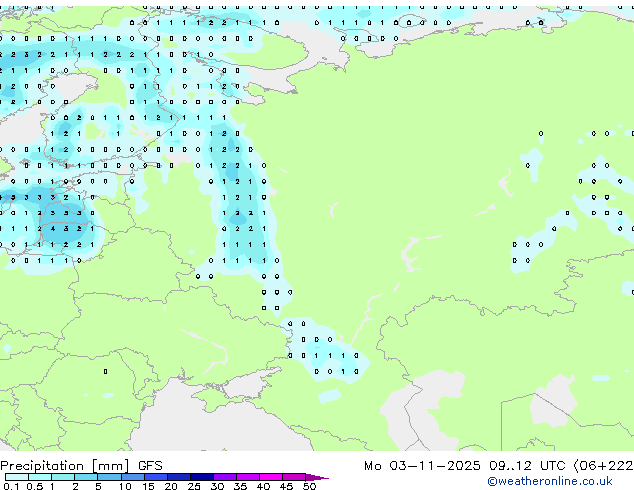Viewport: 634px width, 490px height.
Task: Pick the 15–20 mm legend color swatch
Action: [x=156, y=477]
